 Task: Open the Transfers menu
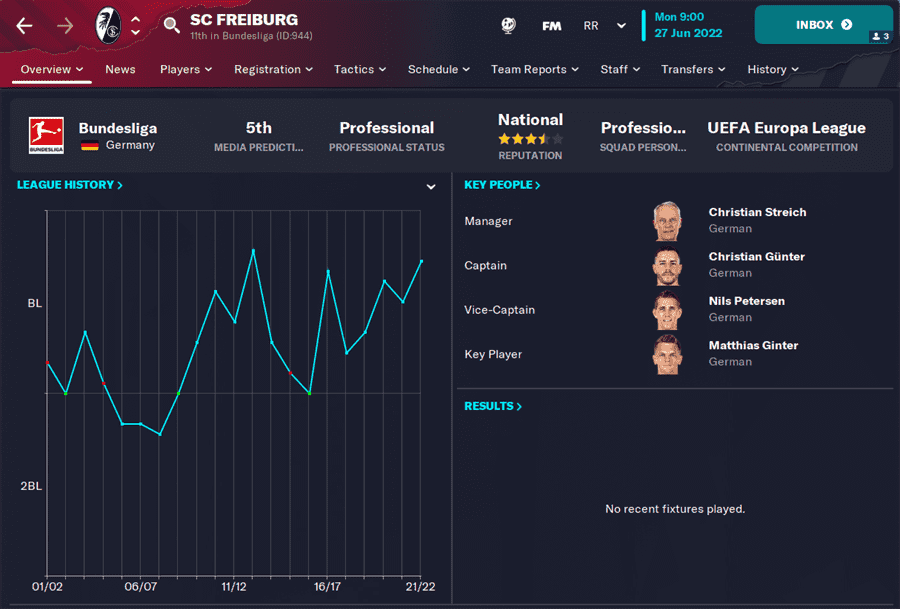tap(693, 70)
